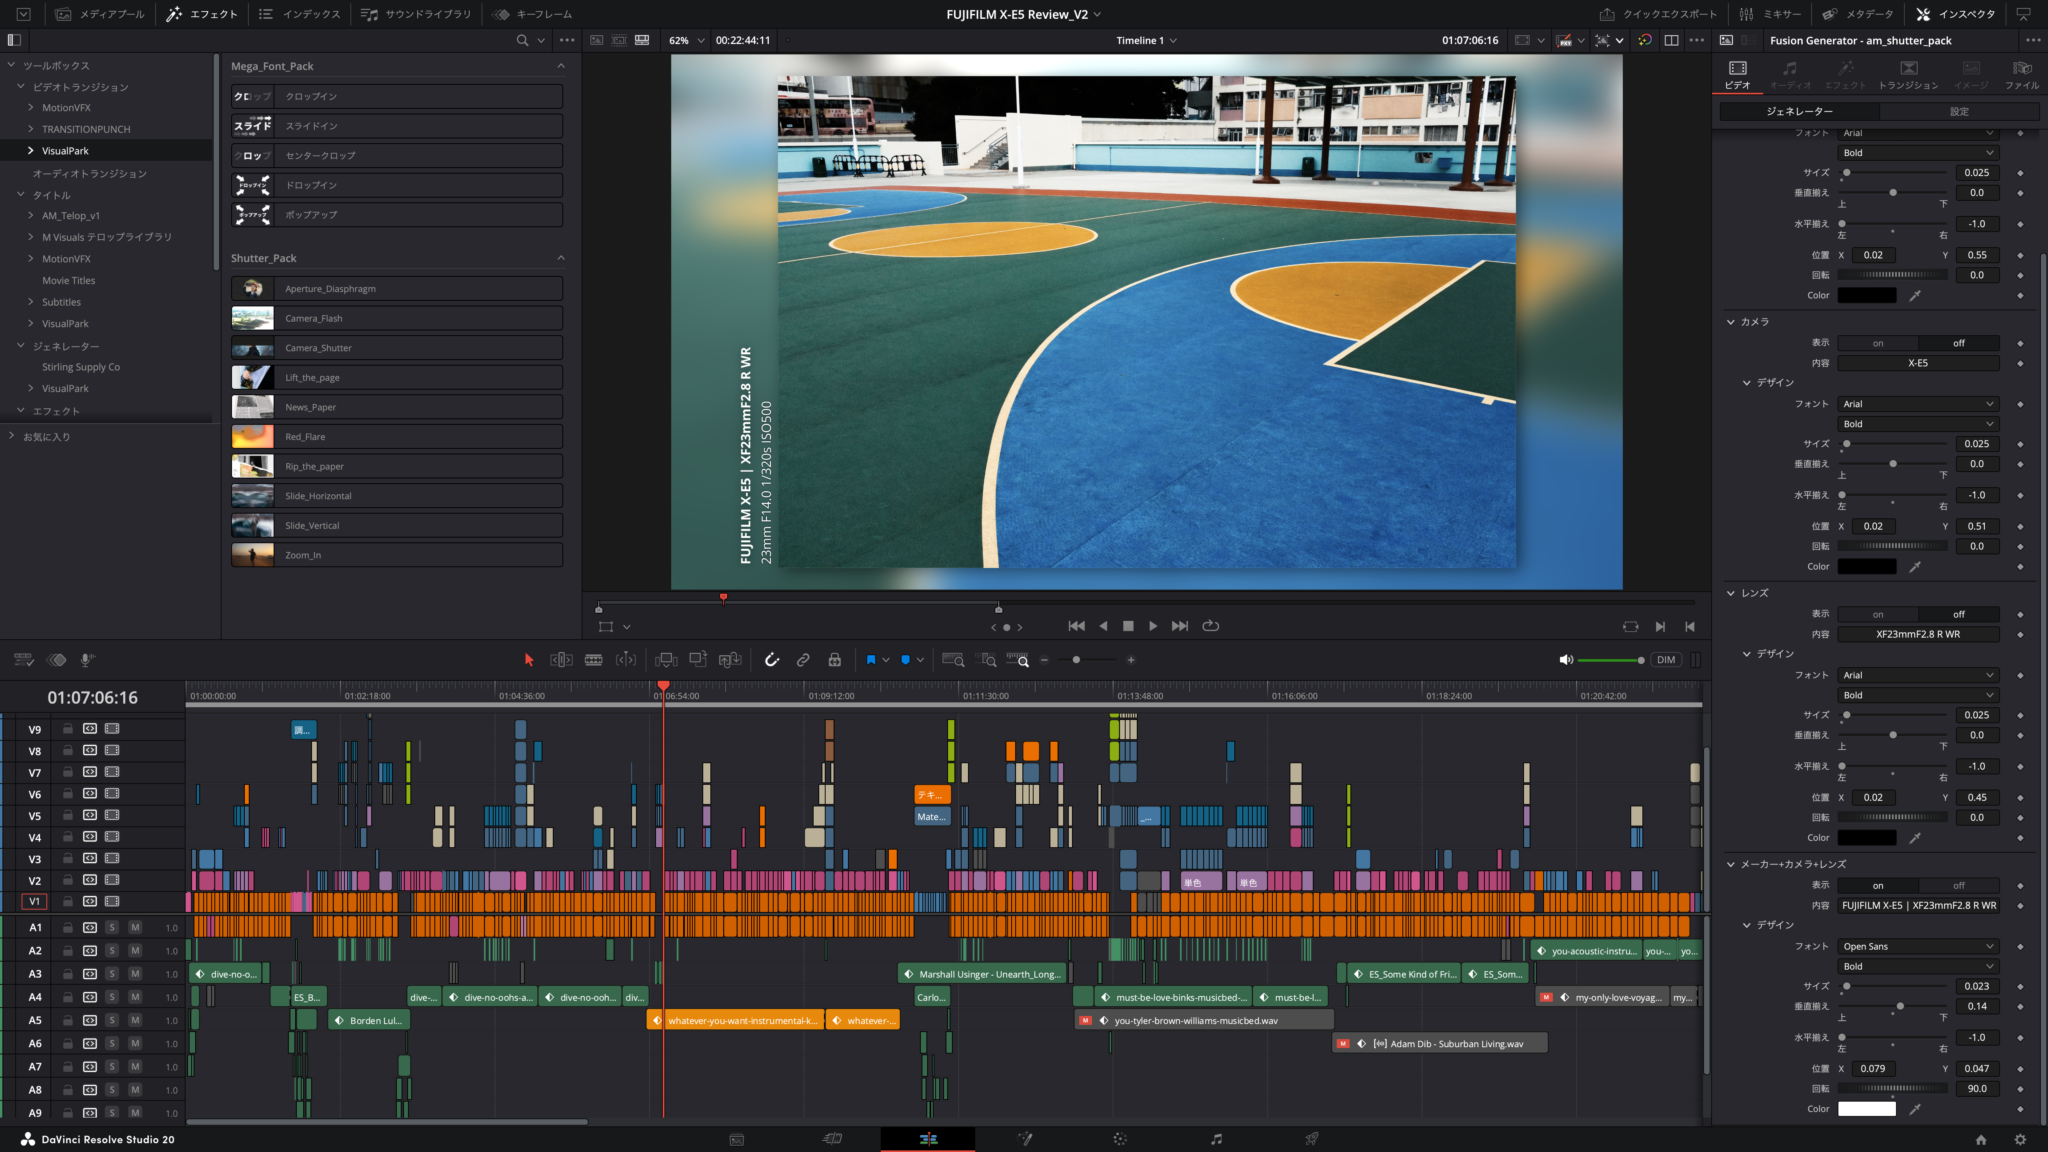
Task: Collapse the Shutter_Pack section
Action: (x=561, y=258)
